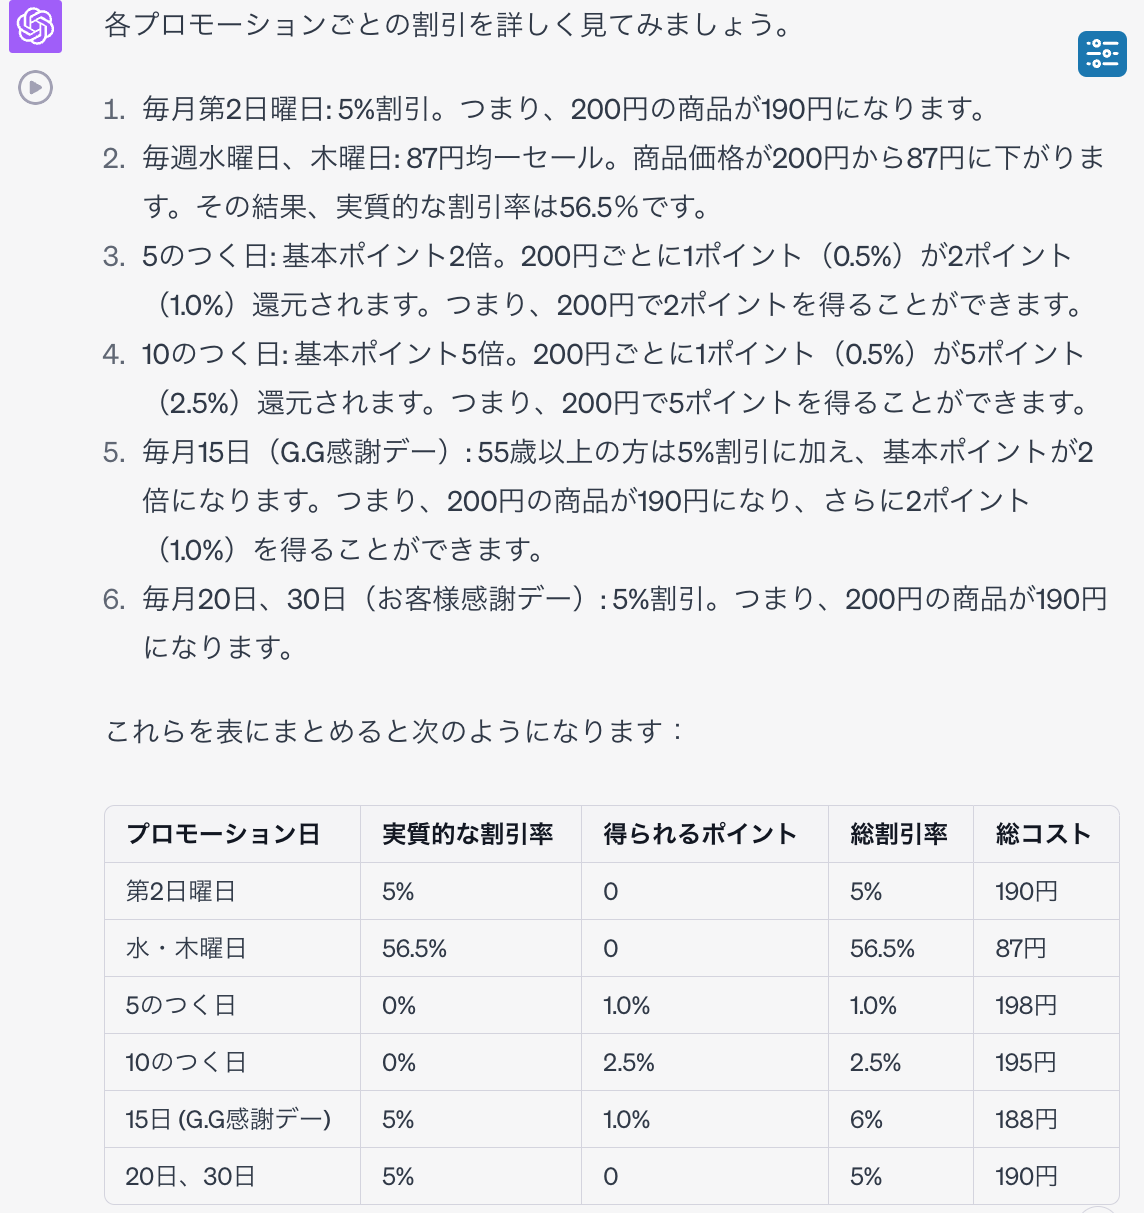Click the purple ChatGPT logo avatar
Image resolution: width=1144 pixels, height=1213 pixels.
coord(35,27)
